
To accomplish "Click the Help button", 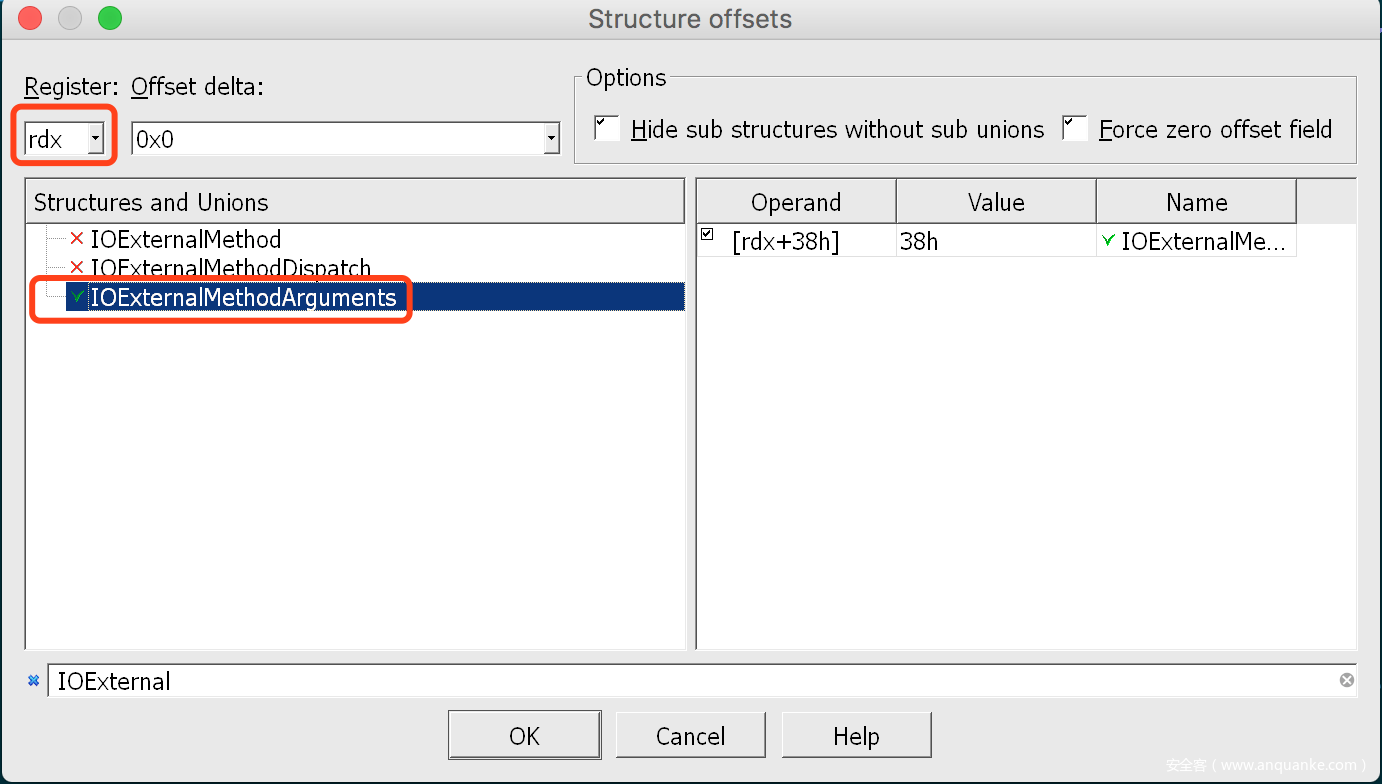I will [x=856, y=736].
